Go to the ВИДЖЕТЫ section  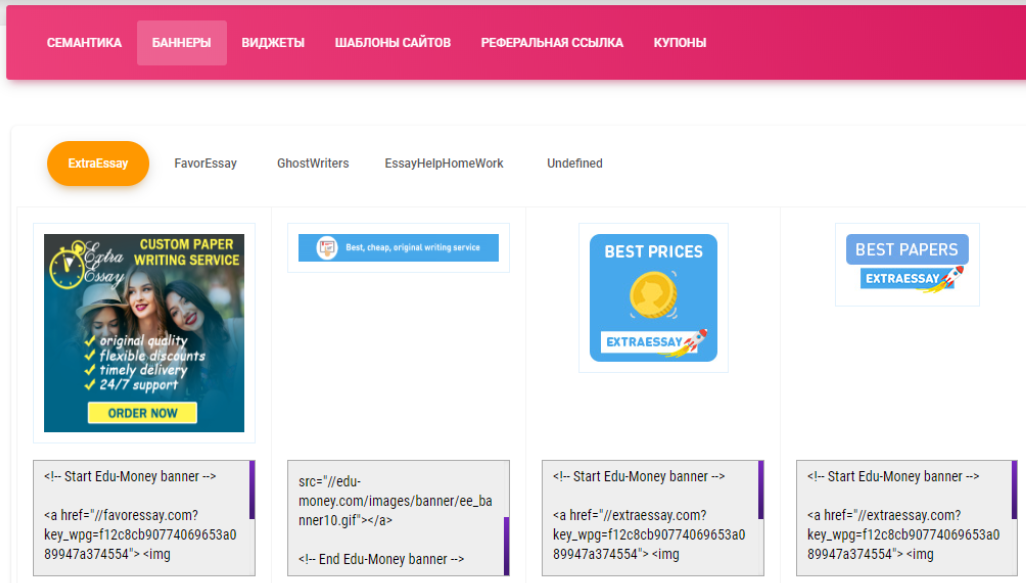[x=273, y=43]
